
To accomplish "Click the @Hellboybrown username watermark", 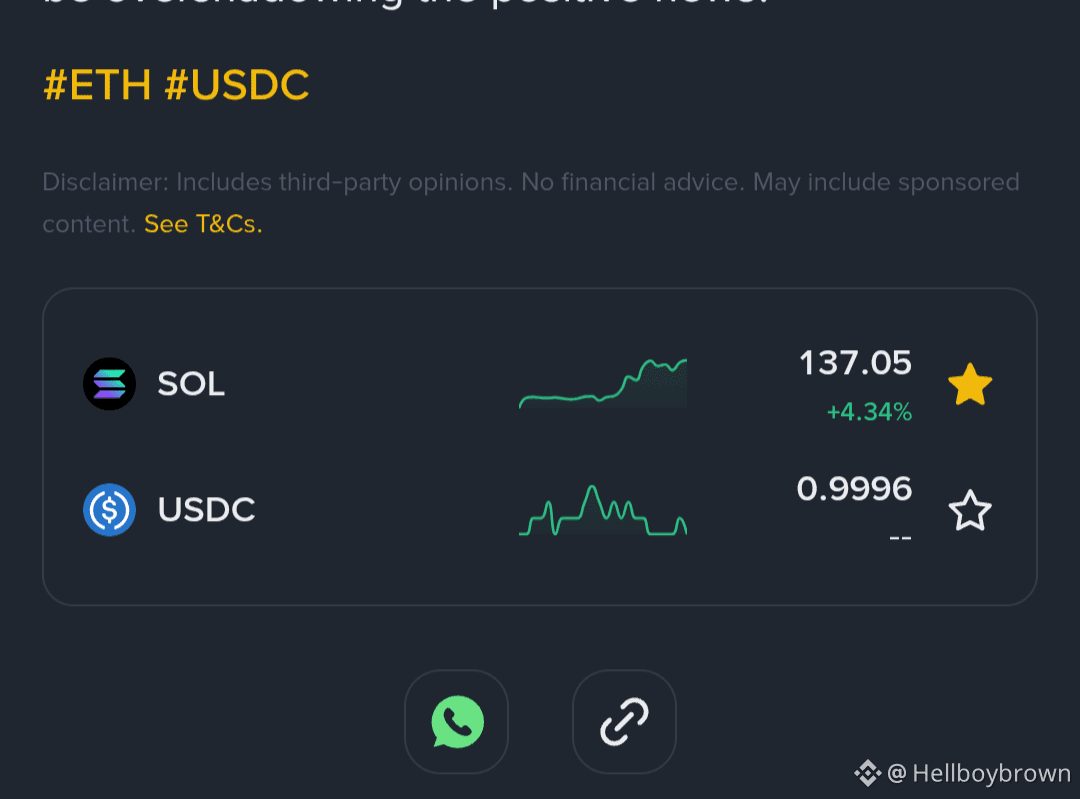I will point(980,773).
